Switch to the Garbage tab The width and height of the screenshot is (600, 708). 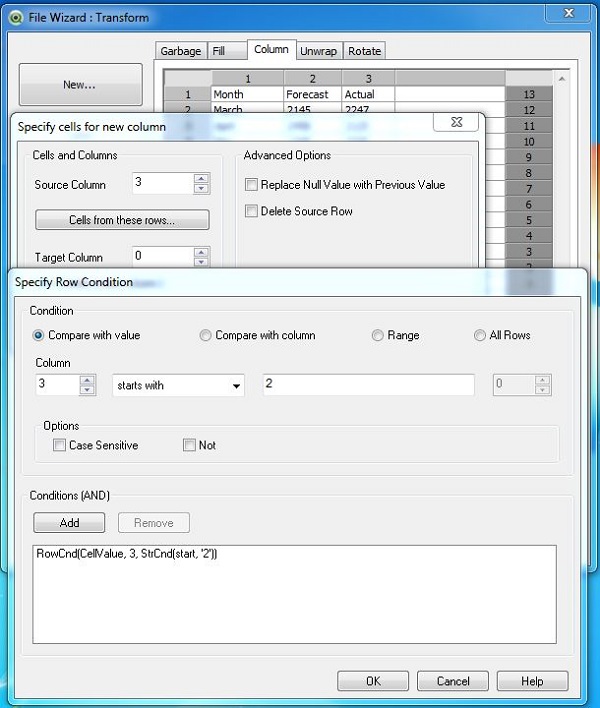[181, 51]
